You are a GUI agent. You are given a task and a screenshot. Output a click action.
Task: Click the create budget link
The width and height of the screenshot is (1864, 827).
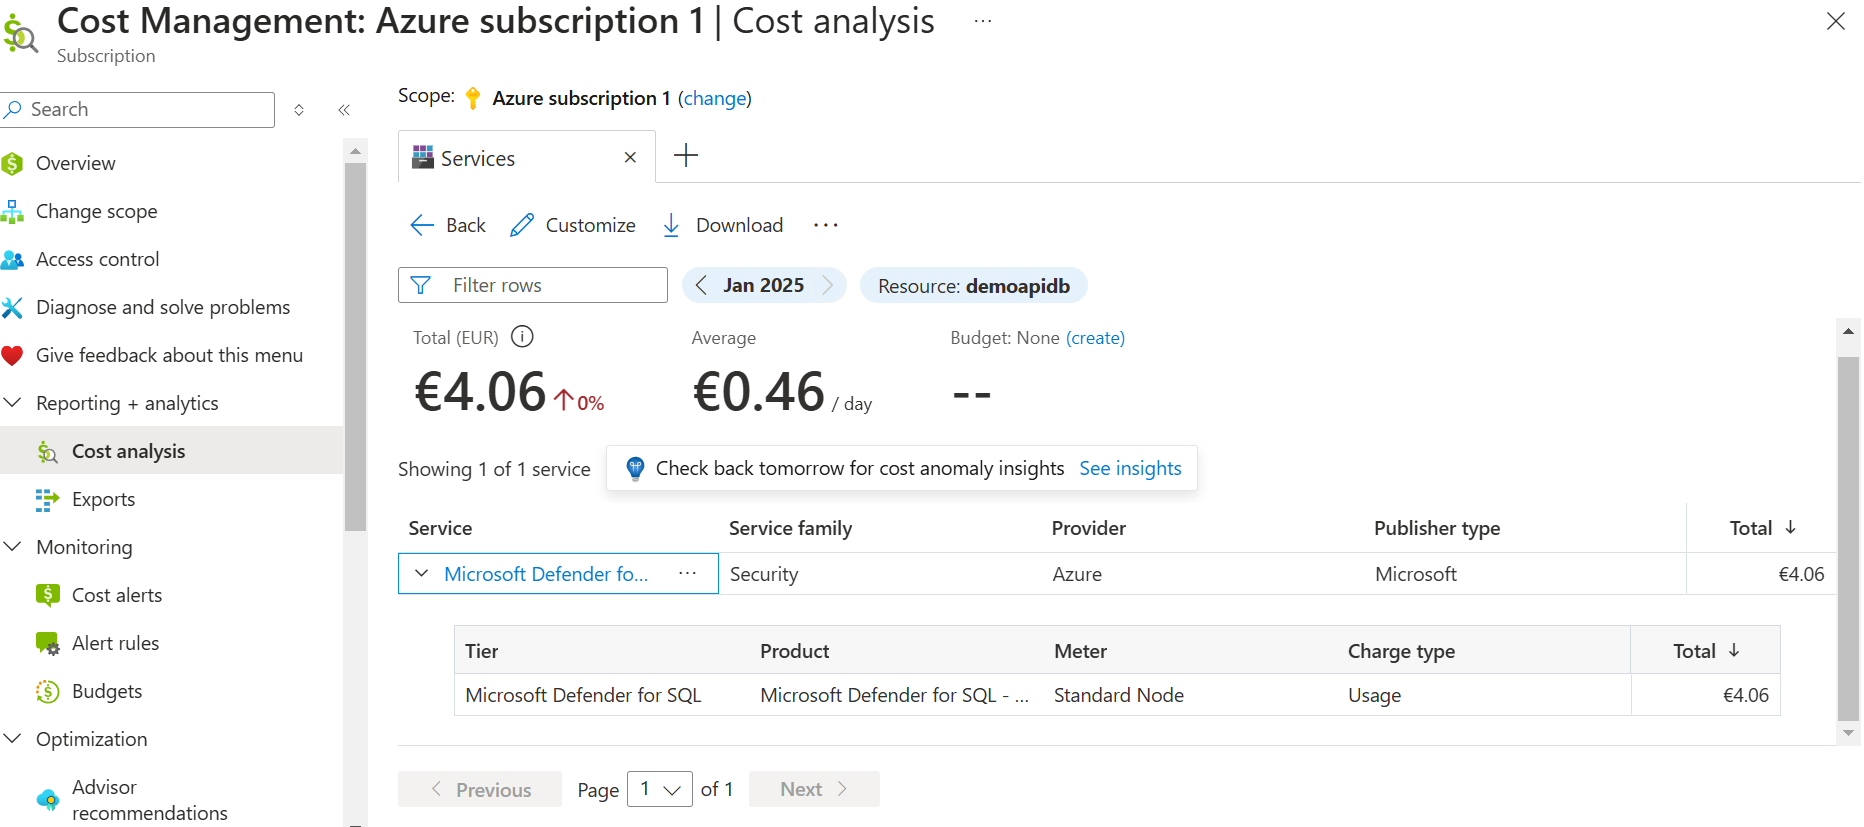1095,338
